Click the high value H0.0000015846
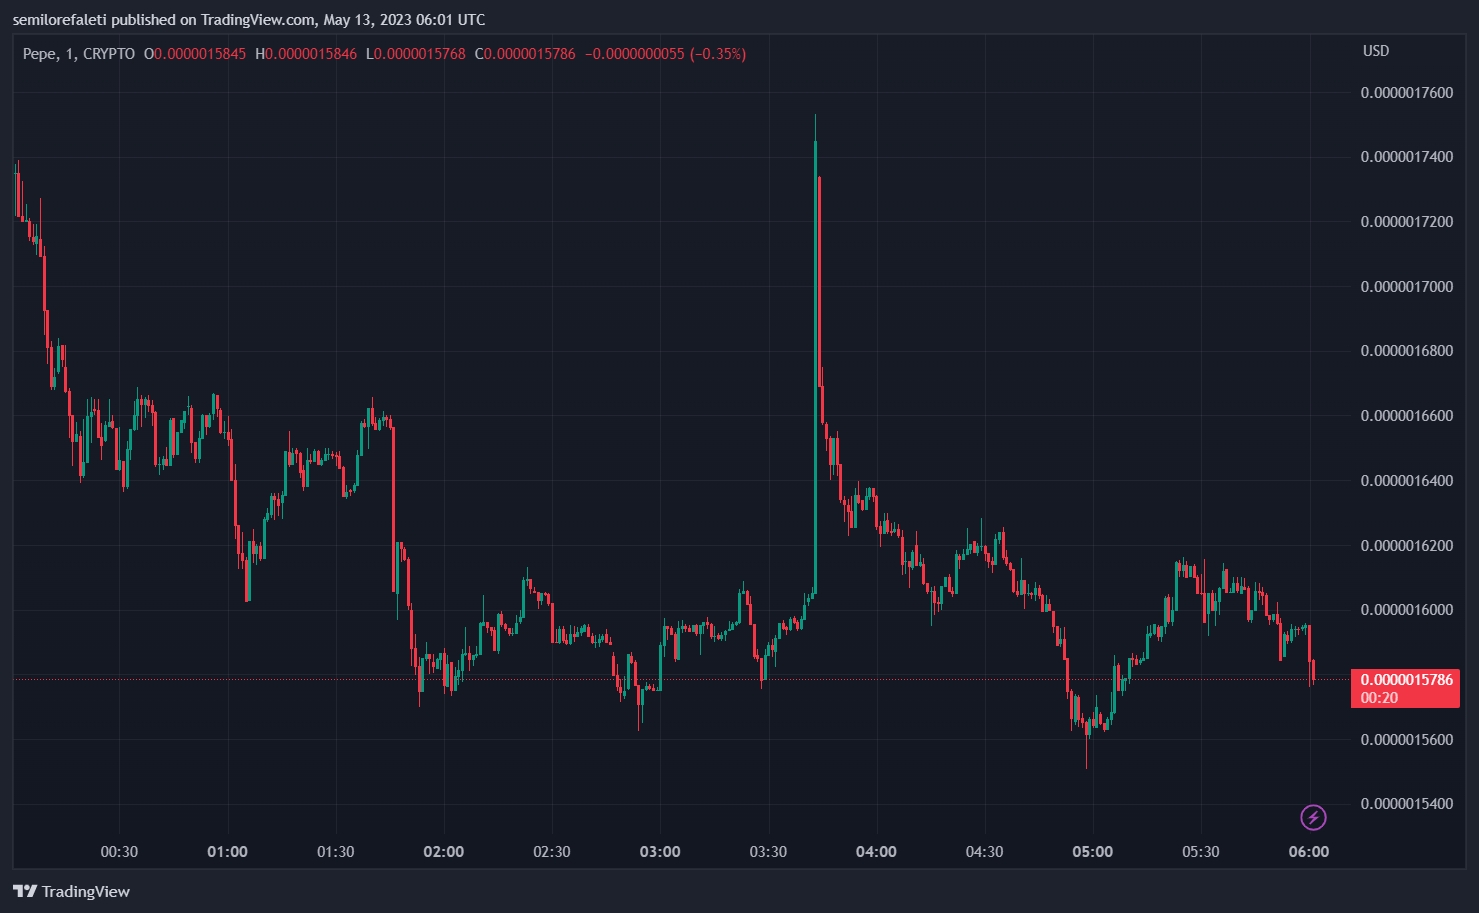 tap(306, 54)
